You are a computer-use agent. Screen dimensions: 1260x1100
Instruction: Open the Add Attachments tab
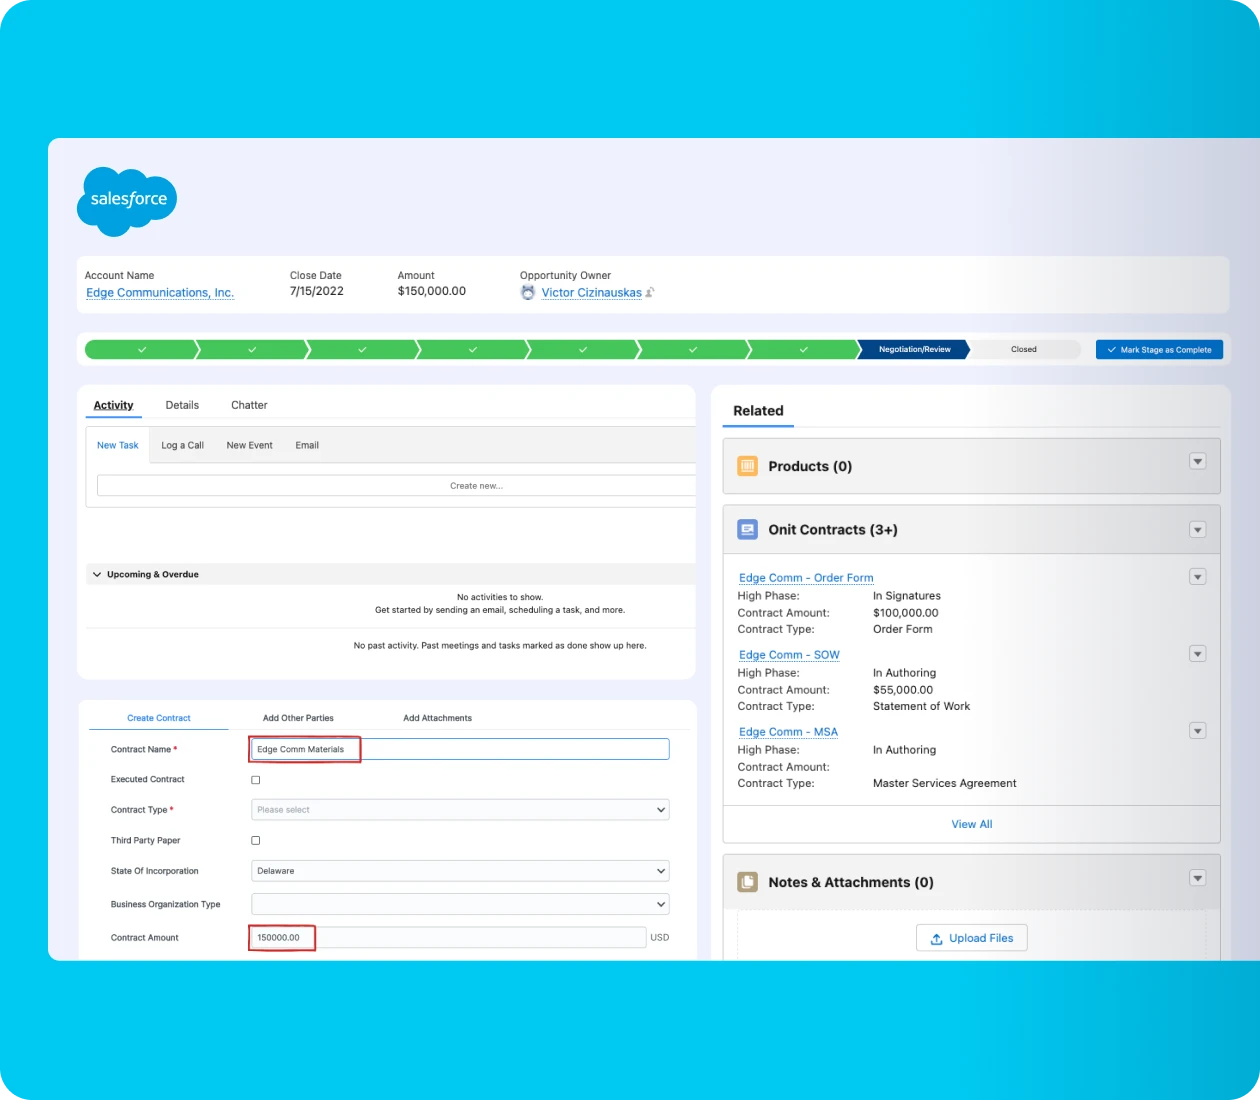[437, 718]
